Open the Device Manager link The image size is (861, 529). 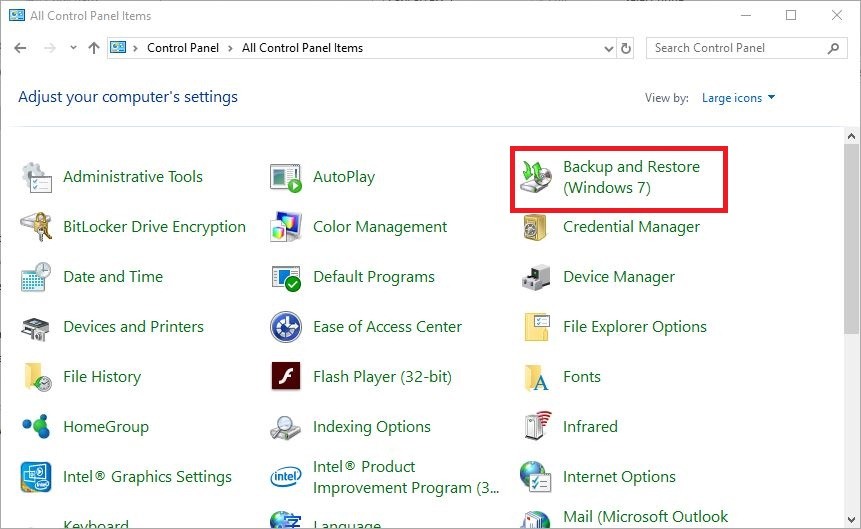[x=619, y=277]
